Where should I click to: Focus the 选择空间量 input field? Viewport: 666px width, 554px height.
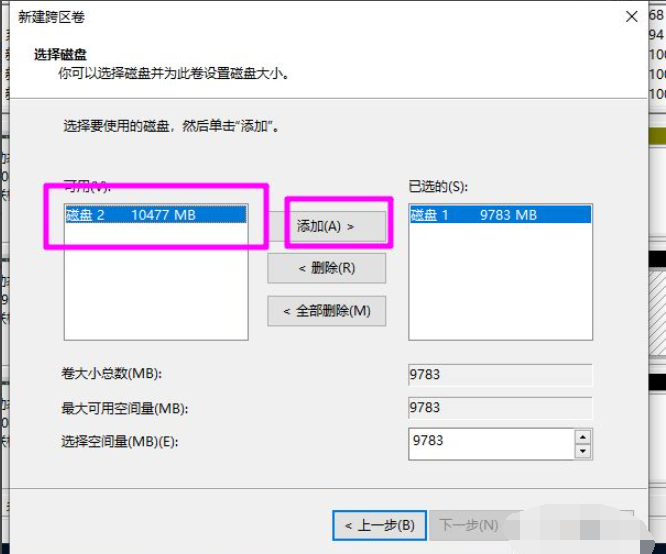[490, 443]
